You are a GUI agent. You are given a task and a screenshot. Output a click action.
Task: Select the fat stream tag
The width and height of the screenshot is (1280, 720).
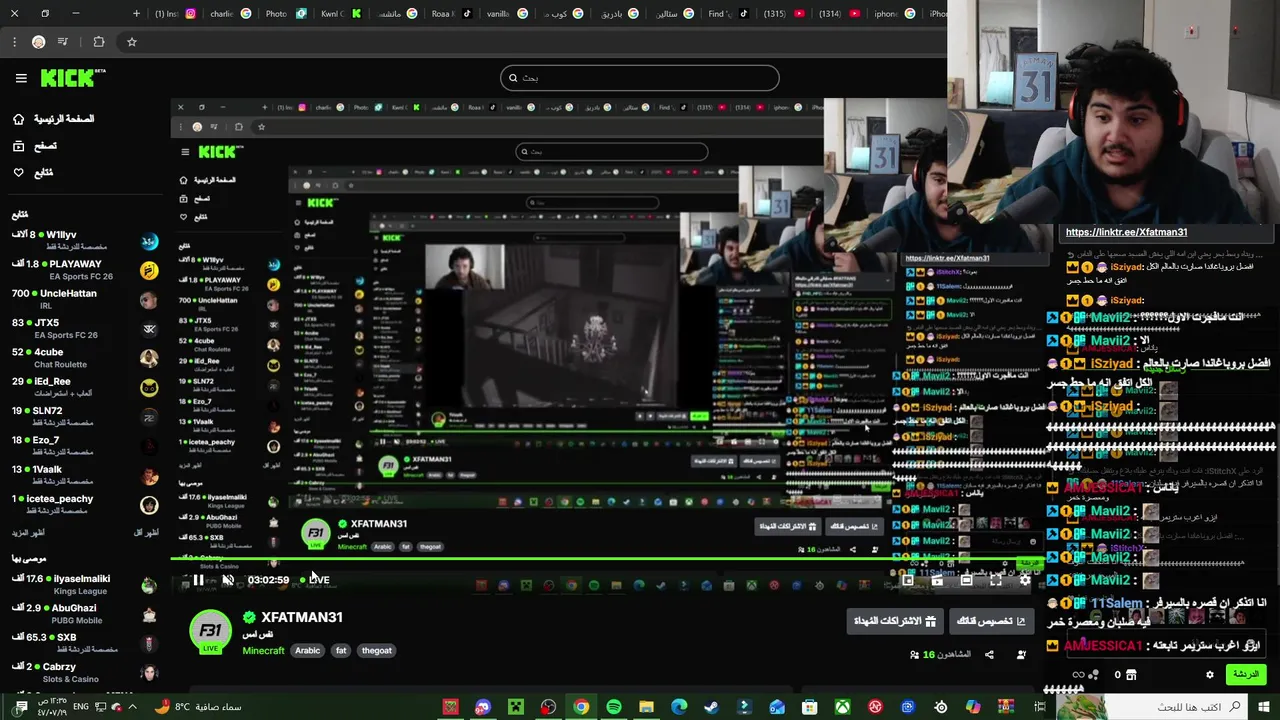point(341,650)
